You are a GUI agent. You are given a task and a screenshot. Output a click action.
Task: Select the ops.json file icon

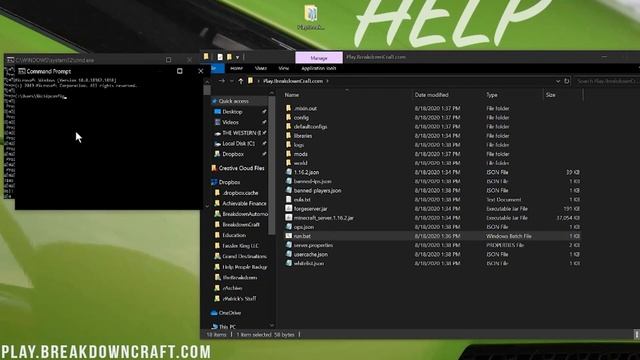click(x=289, y=227)
